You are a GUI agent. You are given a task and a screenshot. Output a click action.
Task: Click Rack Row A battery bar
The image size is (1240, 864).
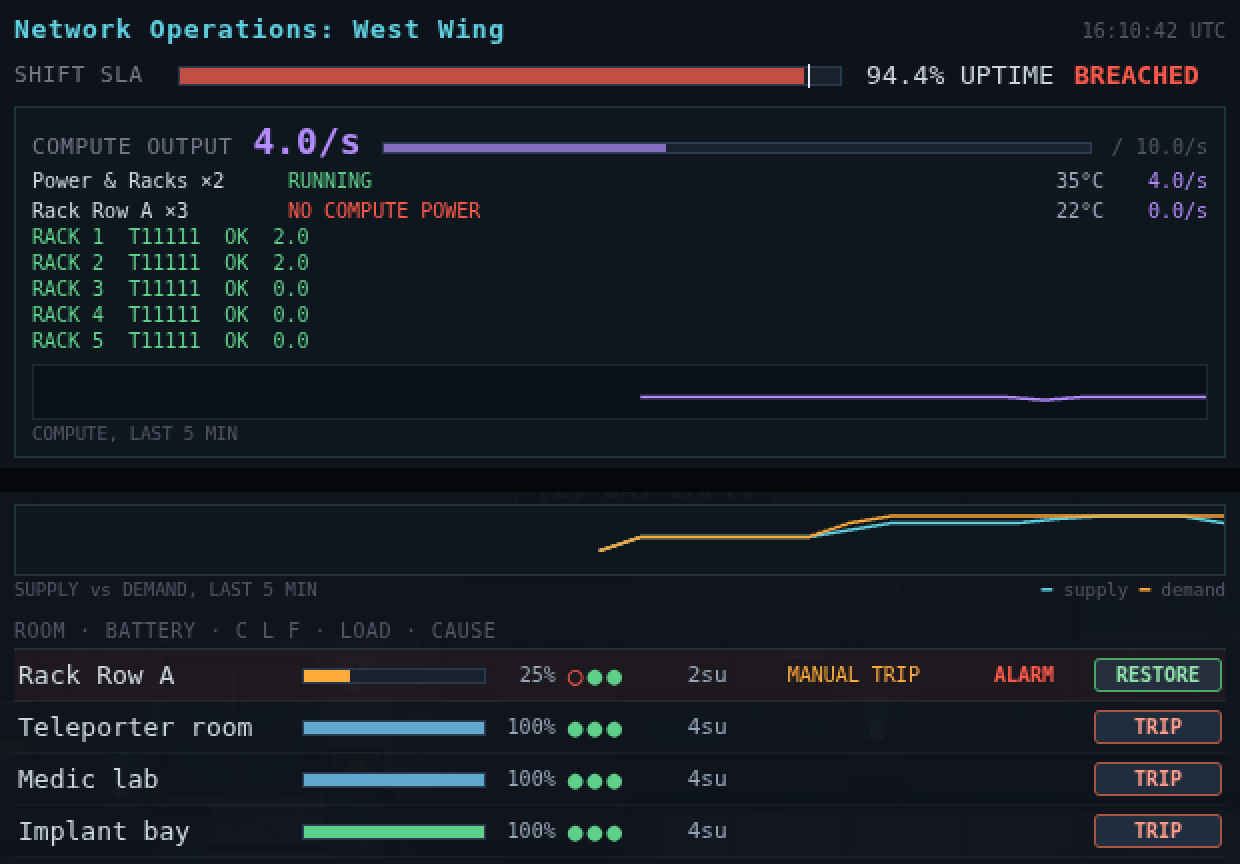click(394, 676)
